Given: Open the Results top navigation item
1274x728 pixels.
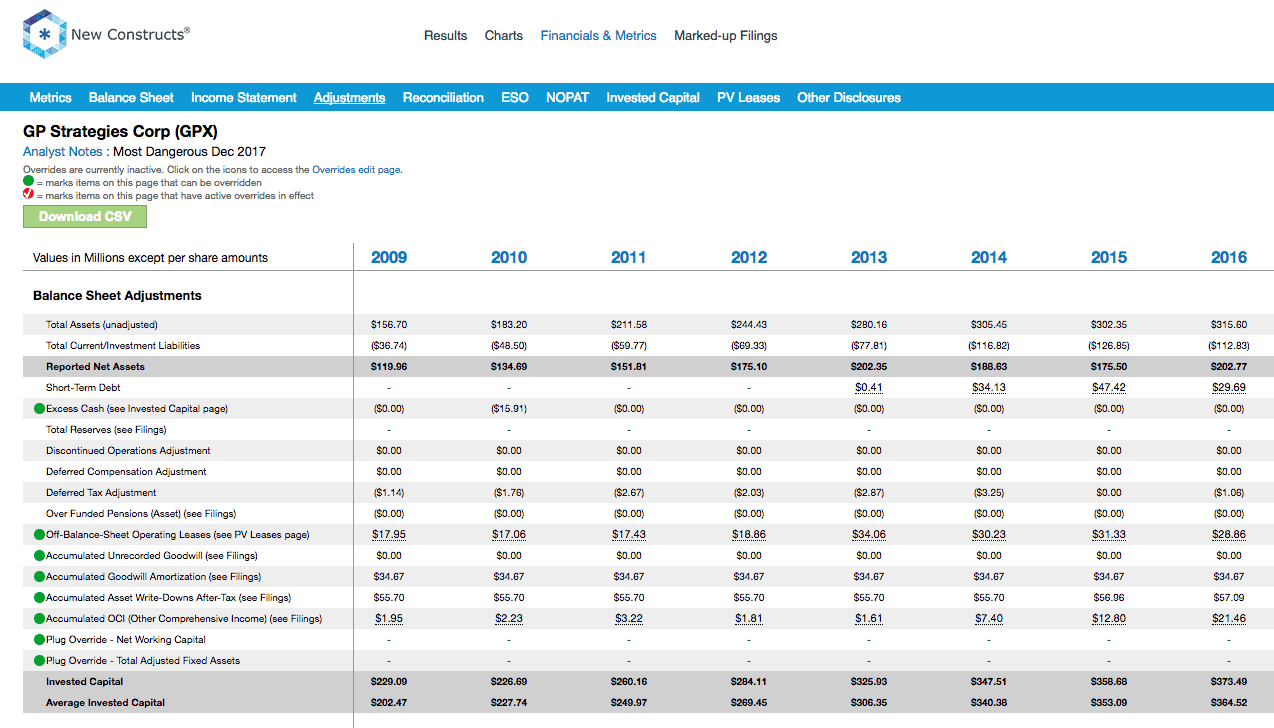Looking at the screenshot, I should pyautogui.click(x=445, y=35).
